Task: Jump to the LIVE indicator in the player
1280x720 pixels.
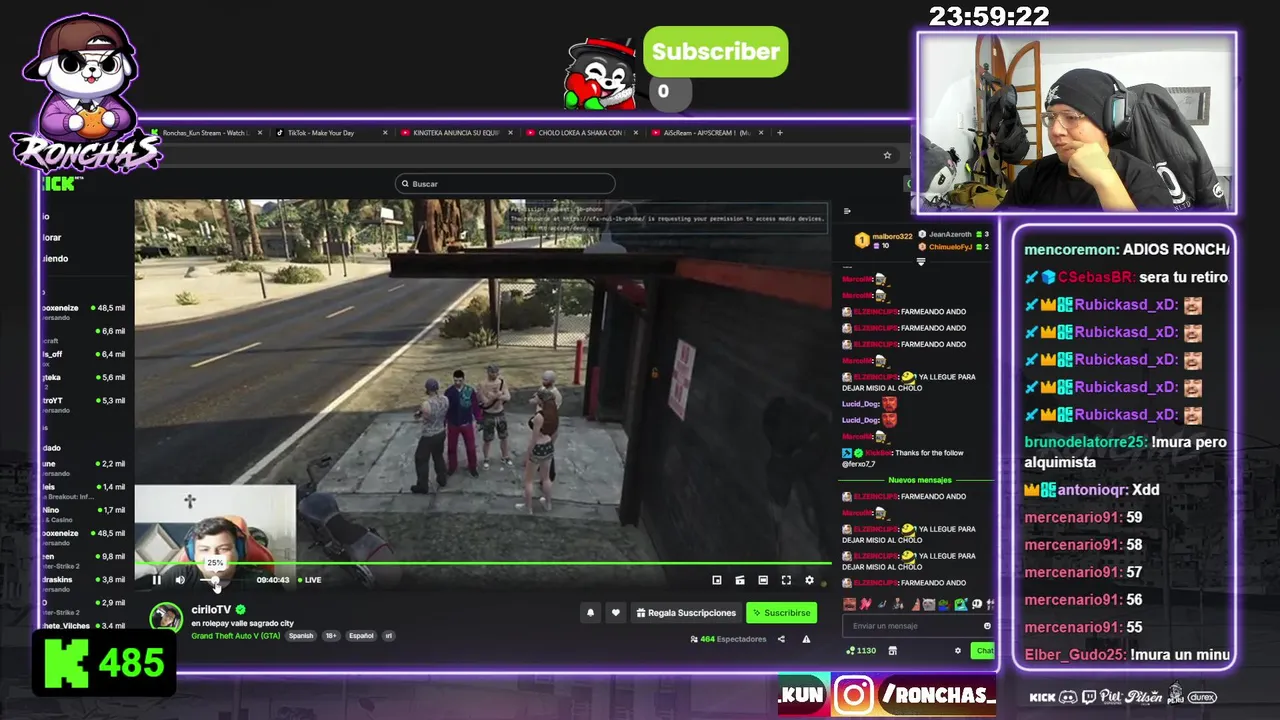Action: (x=309, y=580)
